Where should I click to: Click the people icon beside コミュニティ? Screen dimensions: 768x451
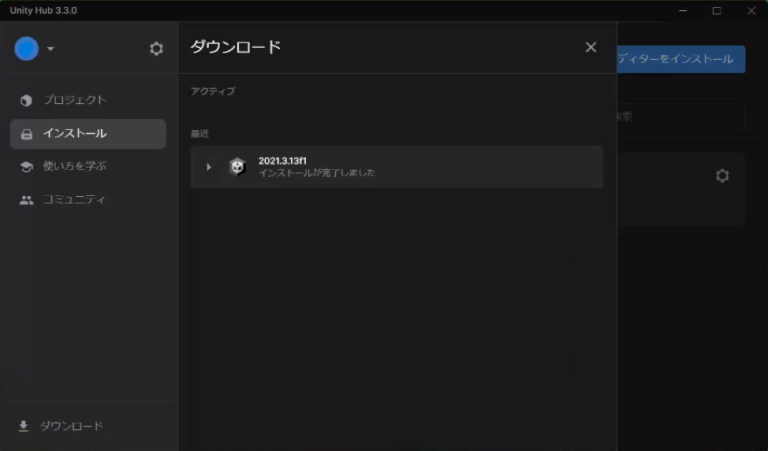pos(26,200)
